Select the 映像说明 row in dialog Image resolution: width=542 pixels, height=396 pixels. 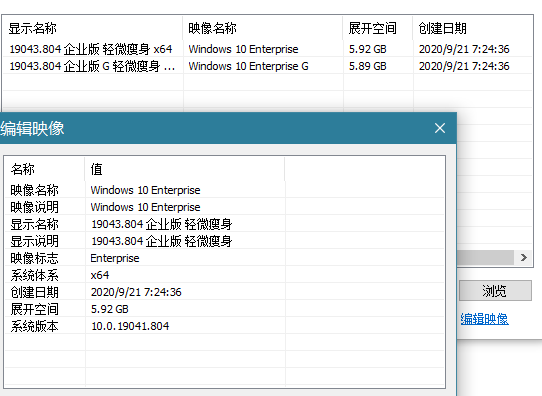225,207
